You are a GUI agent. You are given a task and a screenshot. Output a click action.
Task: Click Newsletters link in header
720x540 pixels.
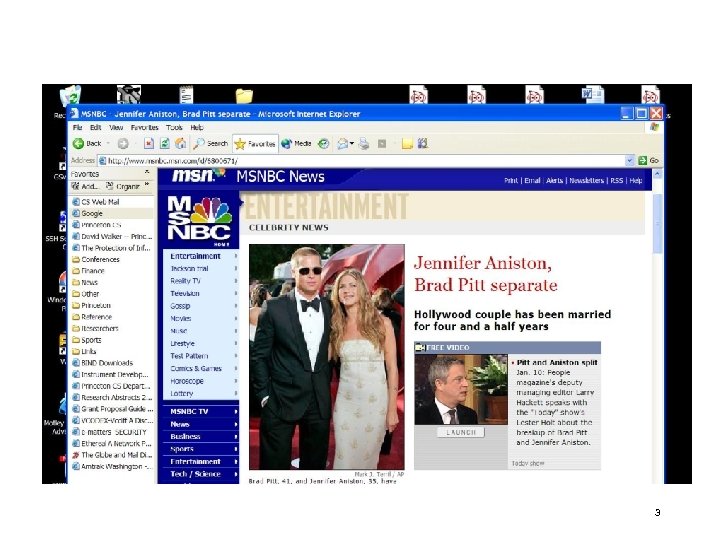[x=586, y=180]
